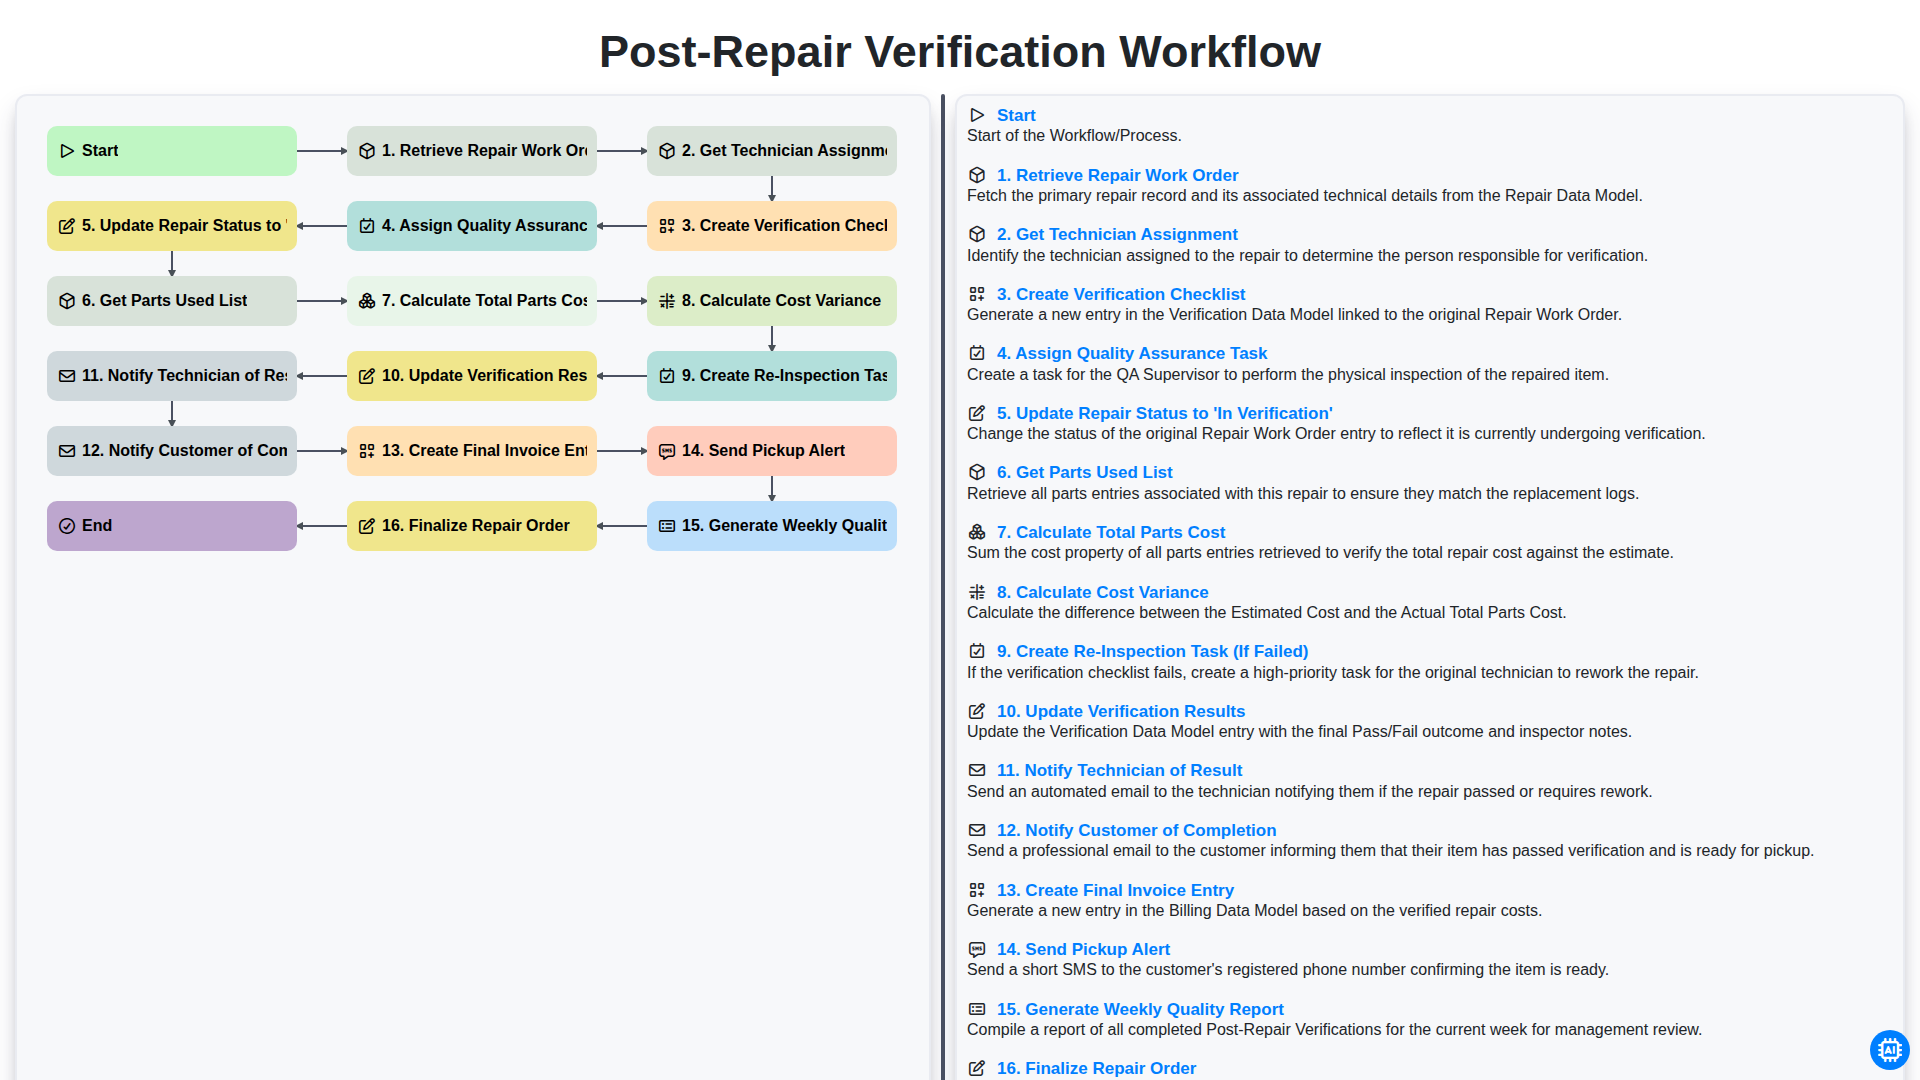Click the report icon in Generate Weekly Quality node

click(667, 526)
